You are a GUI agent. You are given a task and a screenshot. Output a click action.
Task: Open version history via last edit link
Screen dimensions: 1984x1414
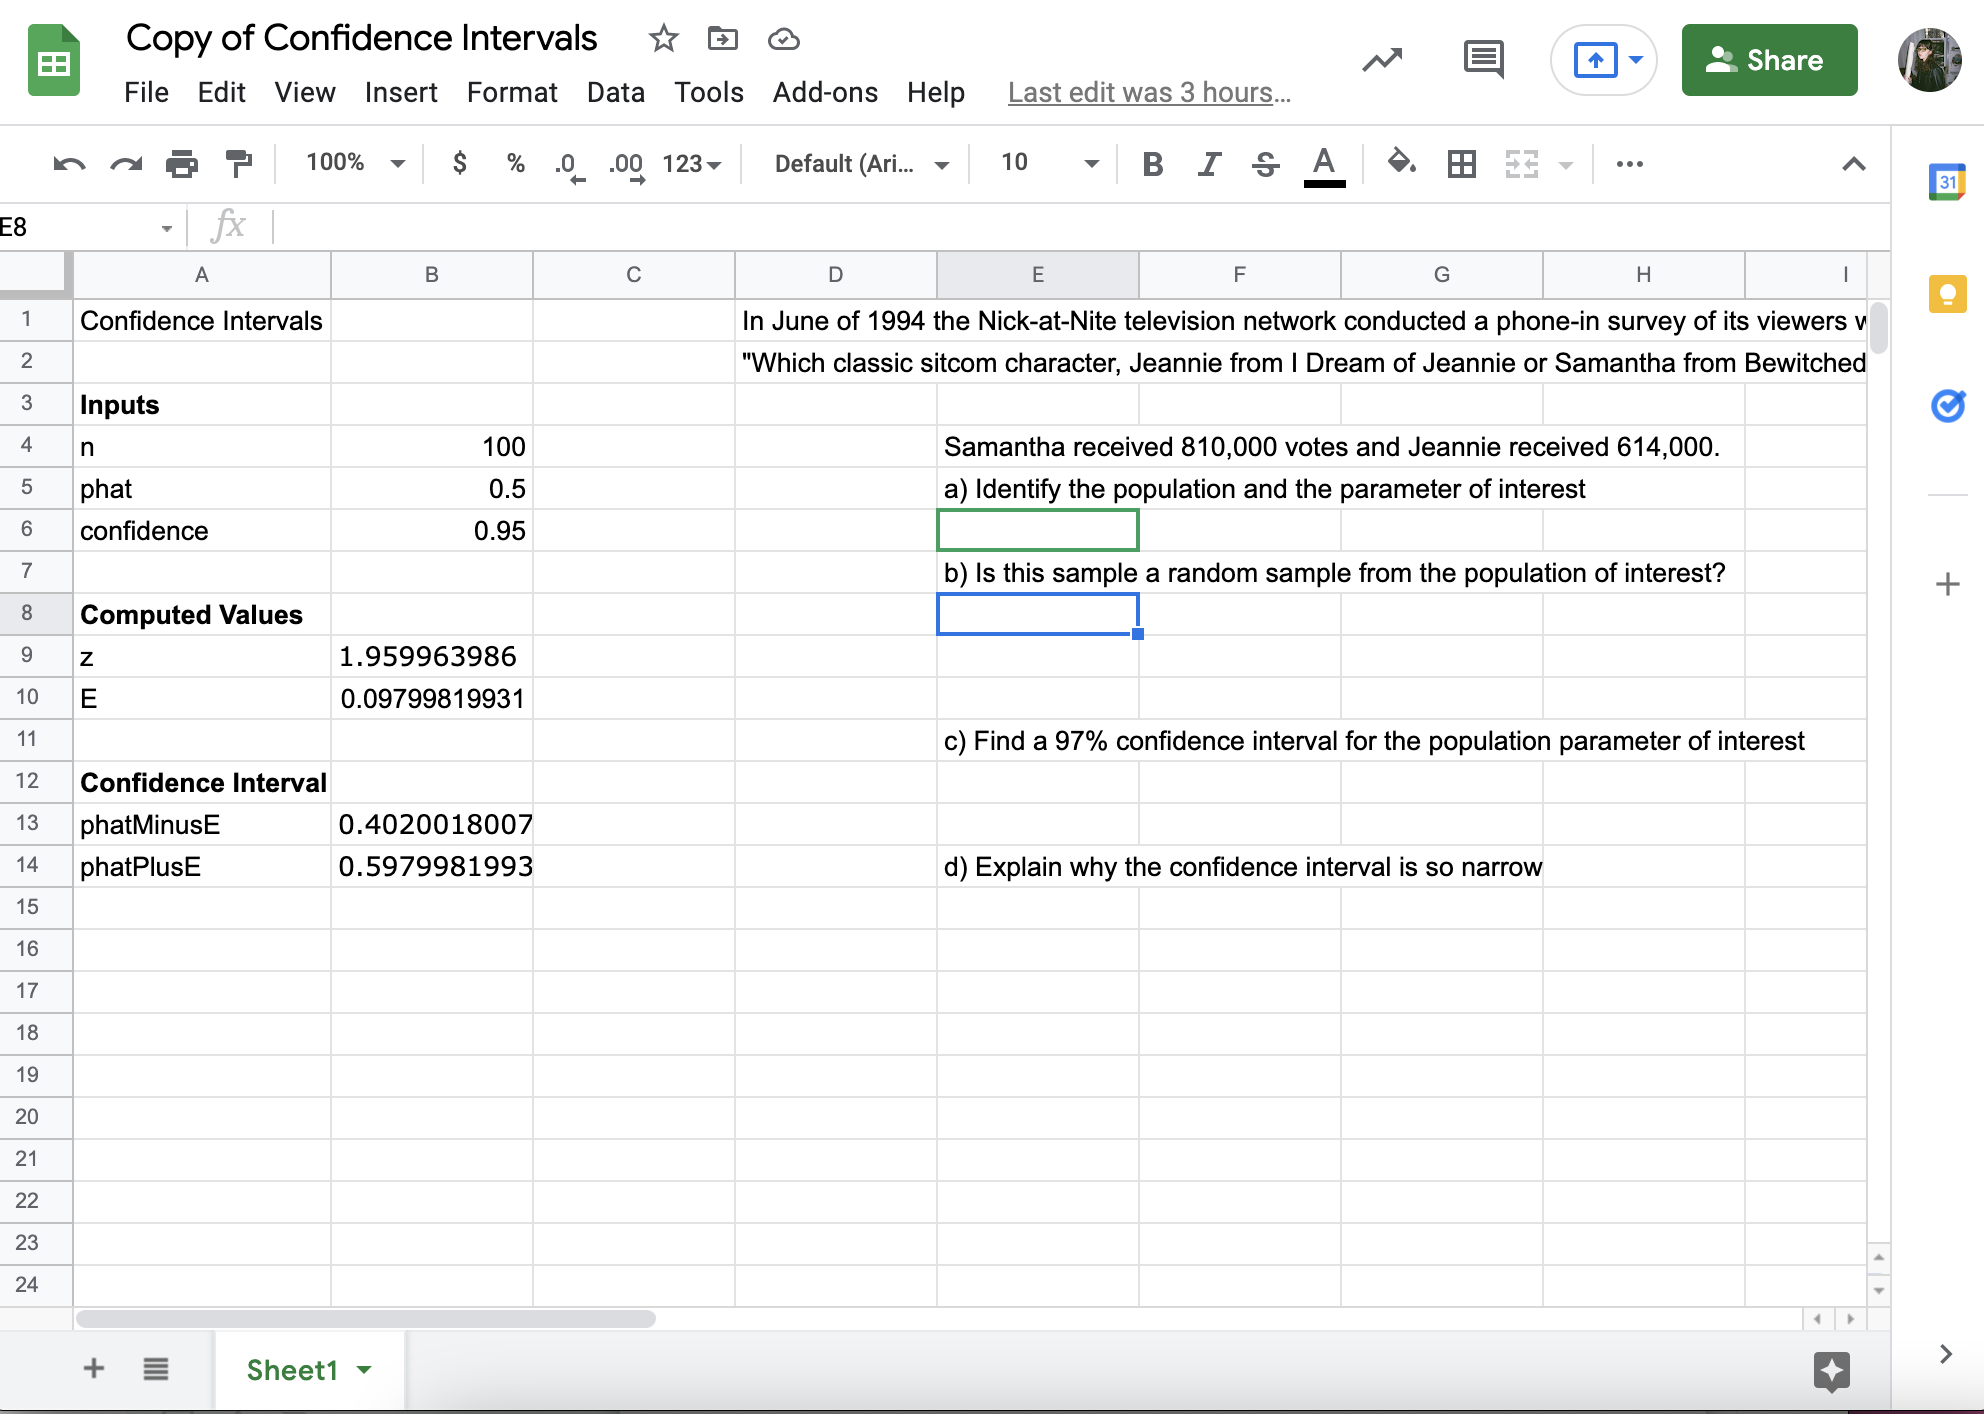pos(1148,92)
